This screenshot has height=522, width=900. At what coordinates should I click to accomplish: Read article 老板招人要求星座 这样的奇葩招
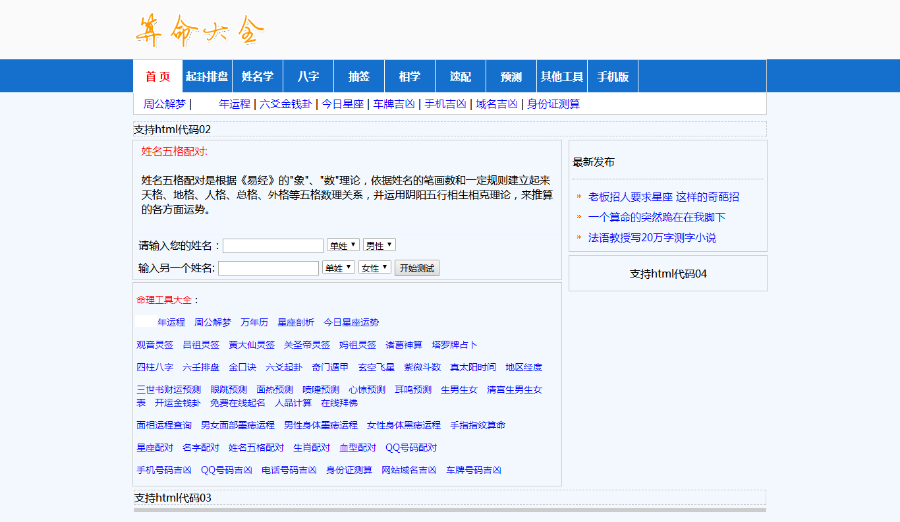coord(663,197)
